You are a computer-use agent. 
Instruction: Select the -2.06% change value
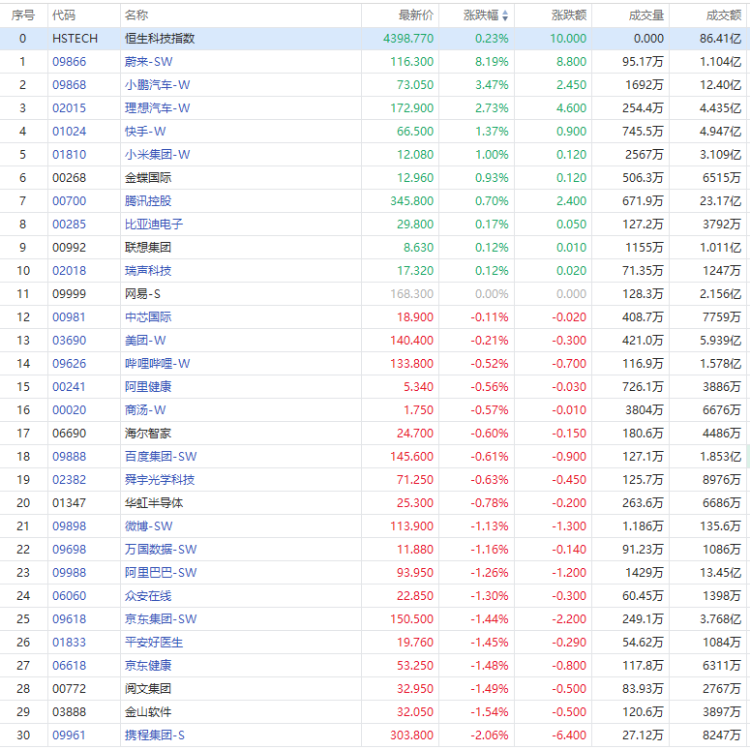[x=489, y=735]
